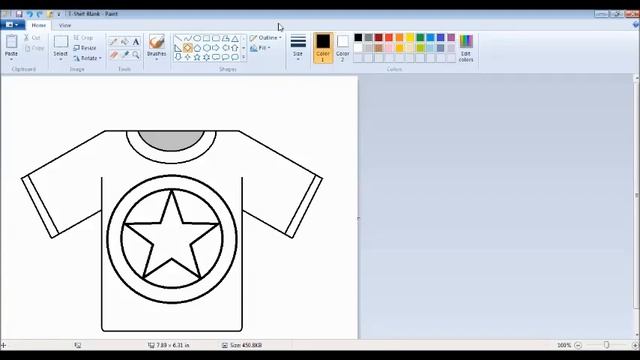Choose the Pentagon shape
The height and width of the screenshot is (360, 640).
(x=197, y=48)
